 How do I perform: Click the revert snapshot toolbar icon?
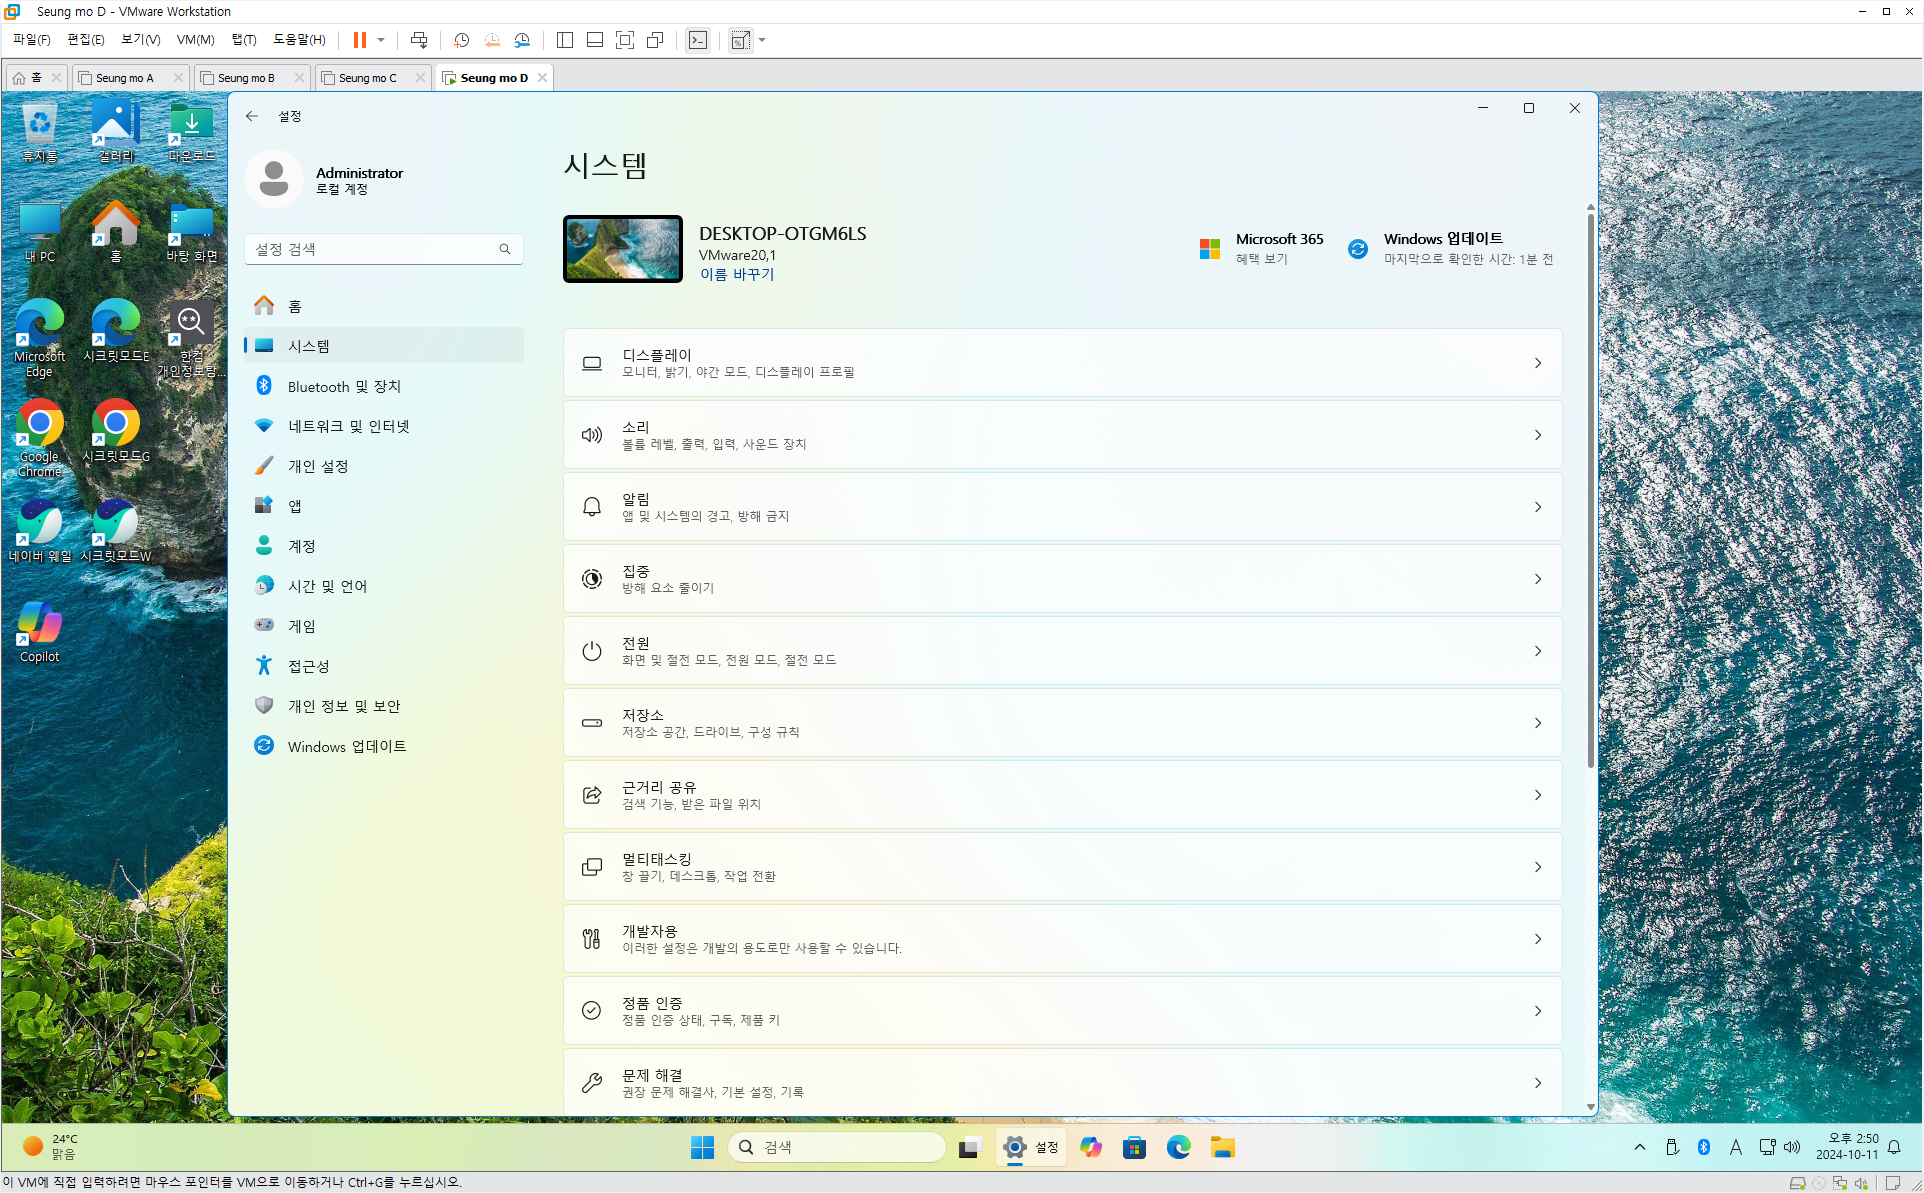(492, 40)
